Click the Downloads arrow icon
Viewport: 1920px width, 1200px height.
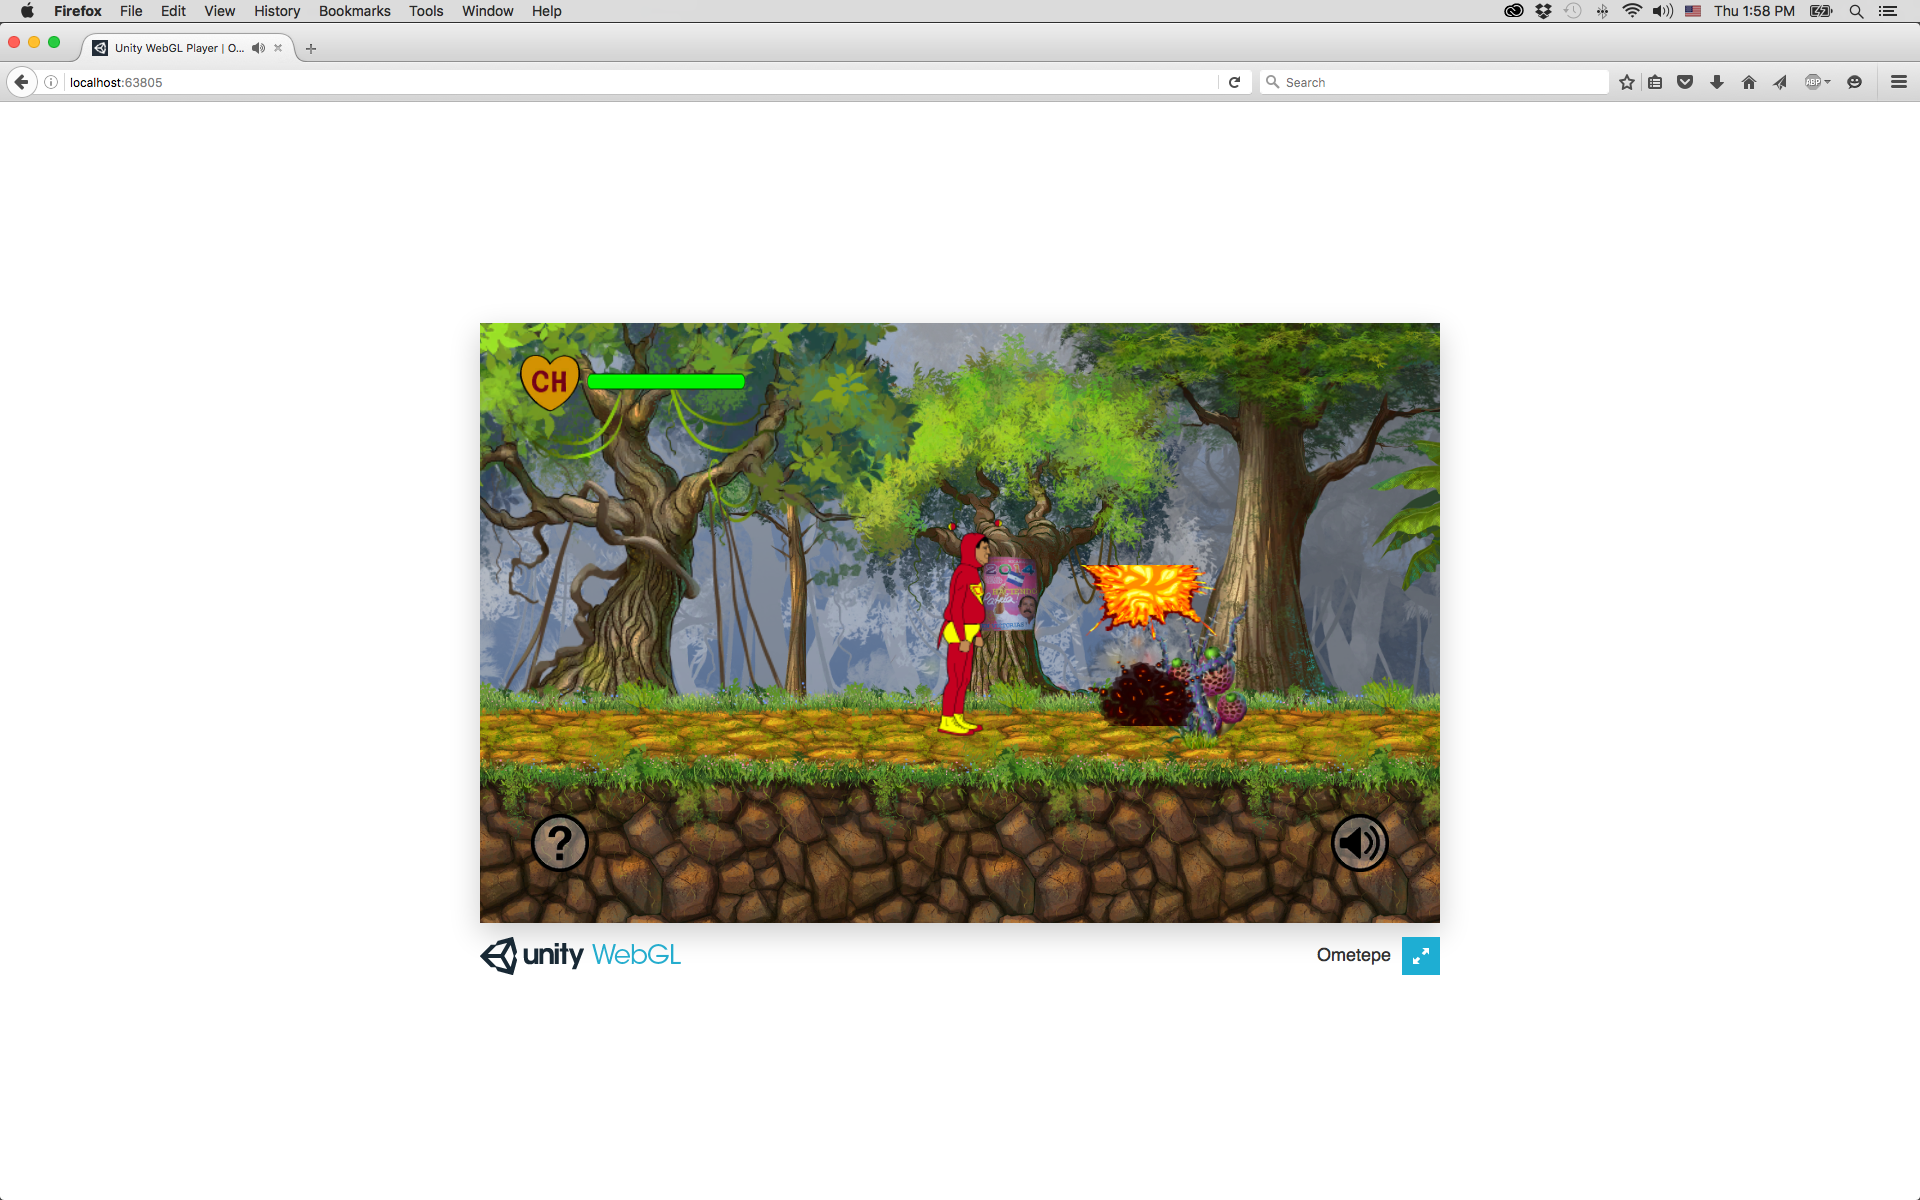1716,82
